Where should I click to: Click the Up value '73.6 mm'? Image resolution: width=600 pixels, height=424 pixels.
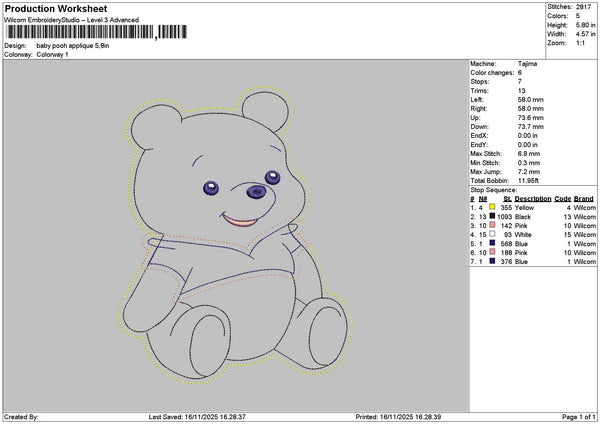531,118
